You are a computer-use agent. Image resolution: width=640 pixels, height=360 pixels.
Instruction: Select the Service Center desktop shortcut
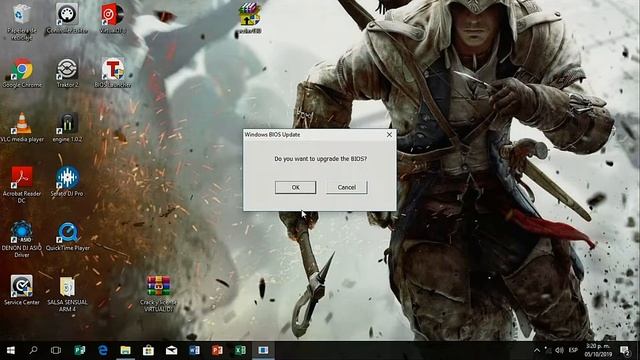[x=22, y=290]
